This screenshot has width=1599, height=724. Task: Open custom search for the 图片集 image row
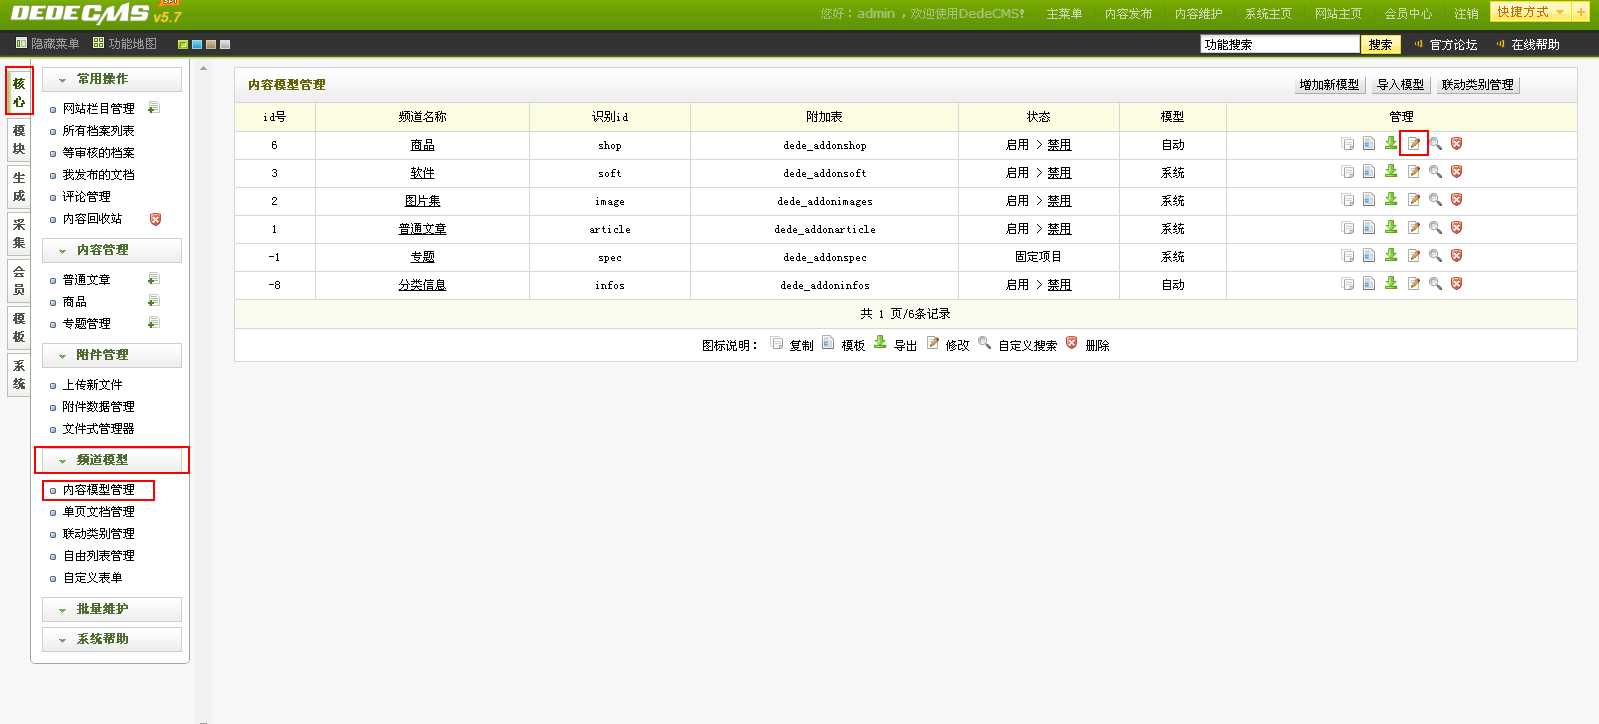[1435, 200]
